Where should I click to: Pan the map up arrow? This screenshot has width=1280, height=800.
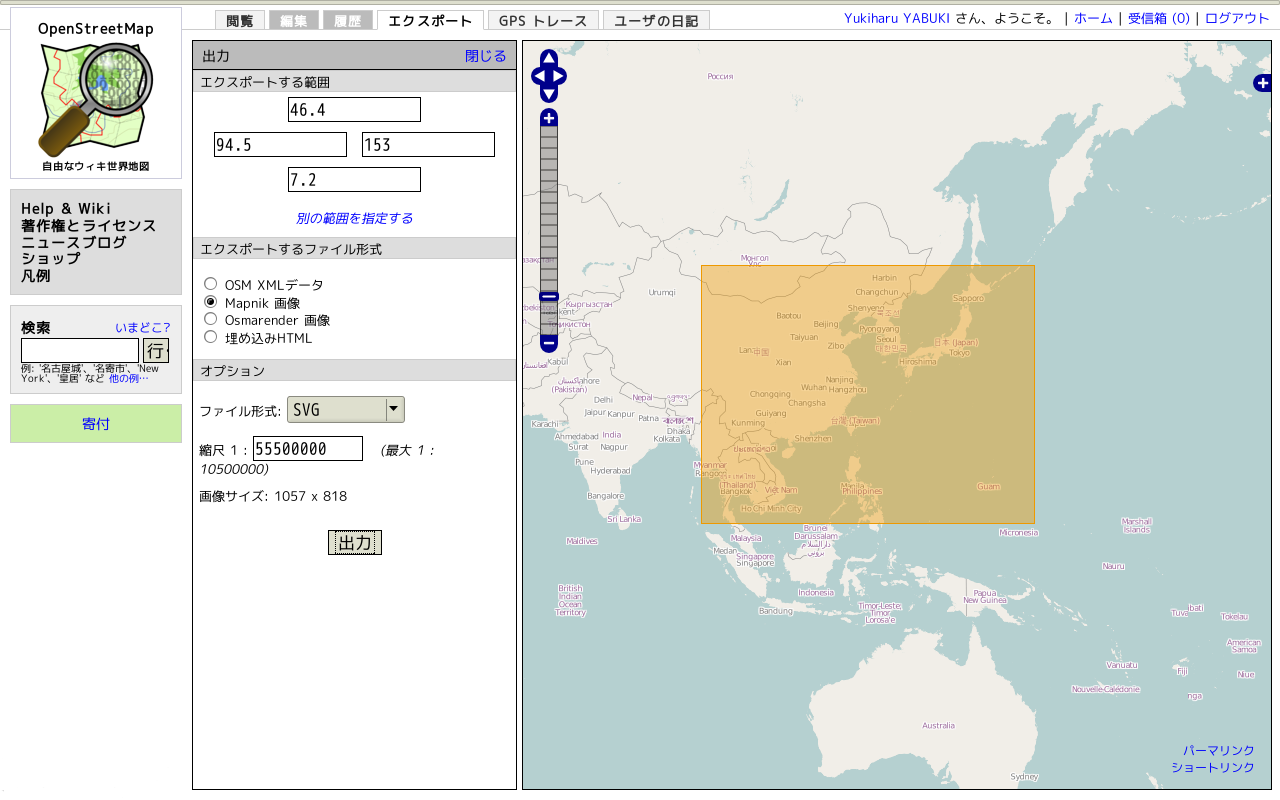pyautogui.click(x=549, y=59)
